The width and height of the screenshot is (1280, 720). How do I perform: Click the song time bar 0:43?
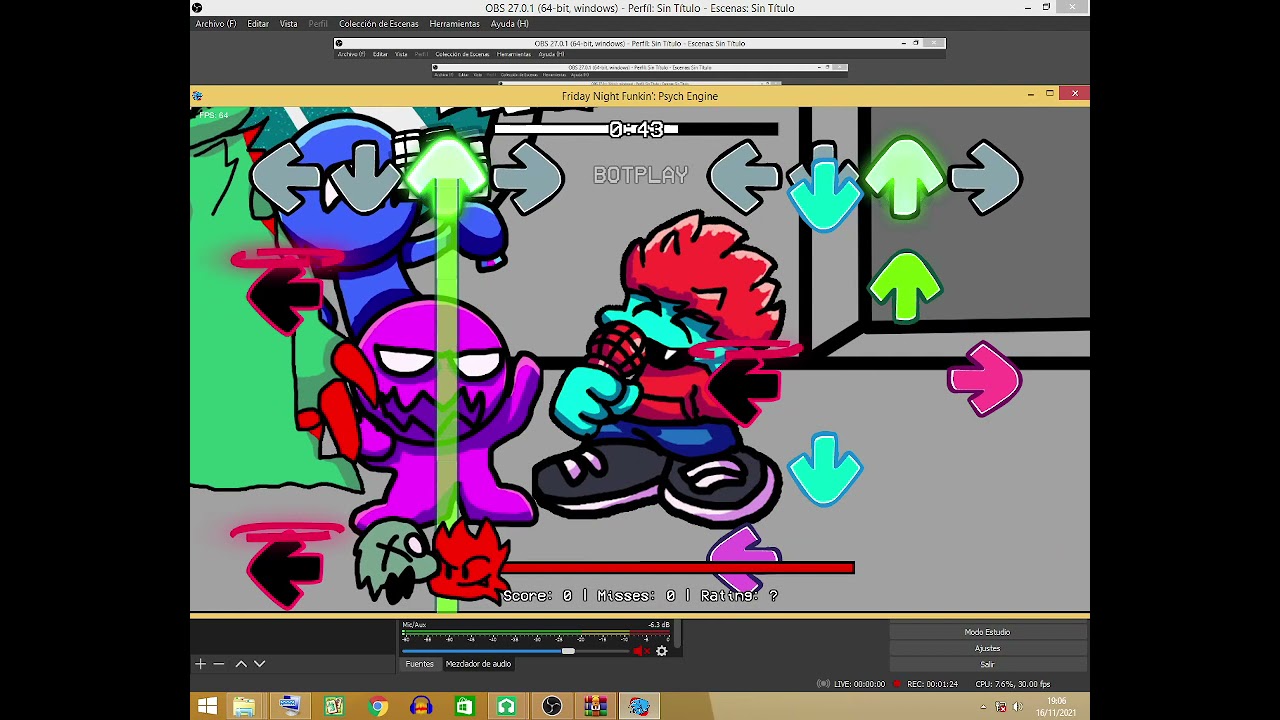[x=636, y=129]
